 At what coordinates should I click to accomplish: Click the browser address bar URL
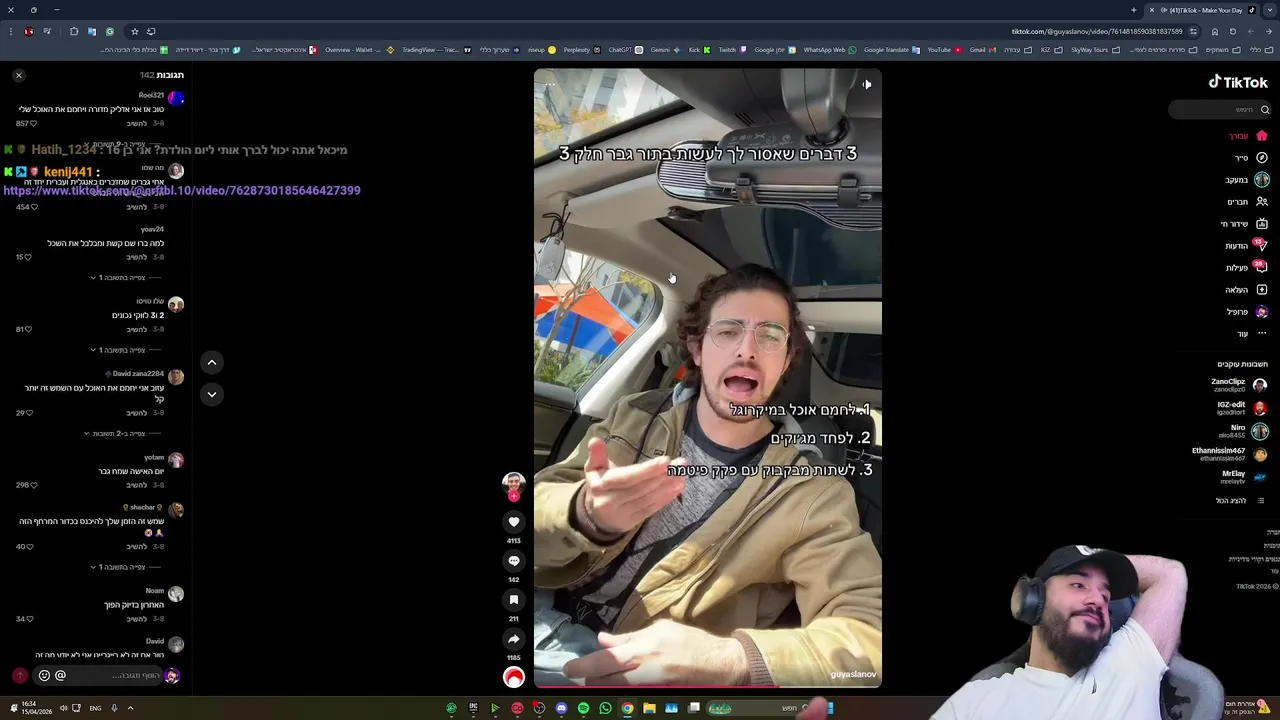[x=1097, y=31]
